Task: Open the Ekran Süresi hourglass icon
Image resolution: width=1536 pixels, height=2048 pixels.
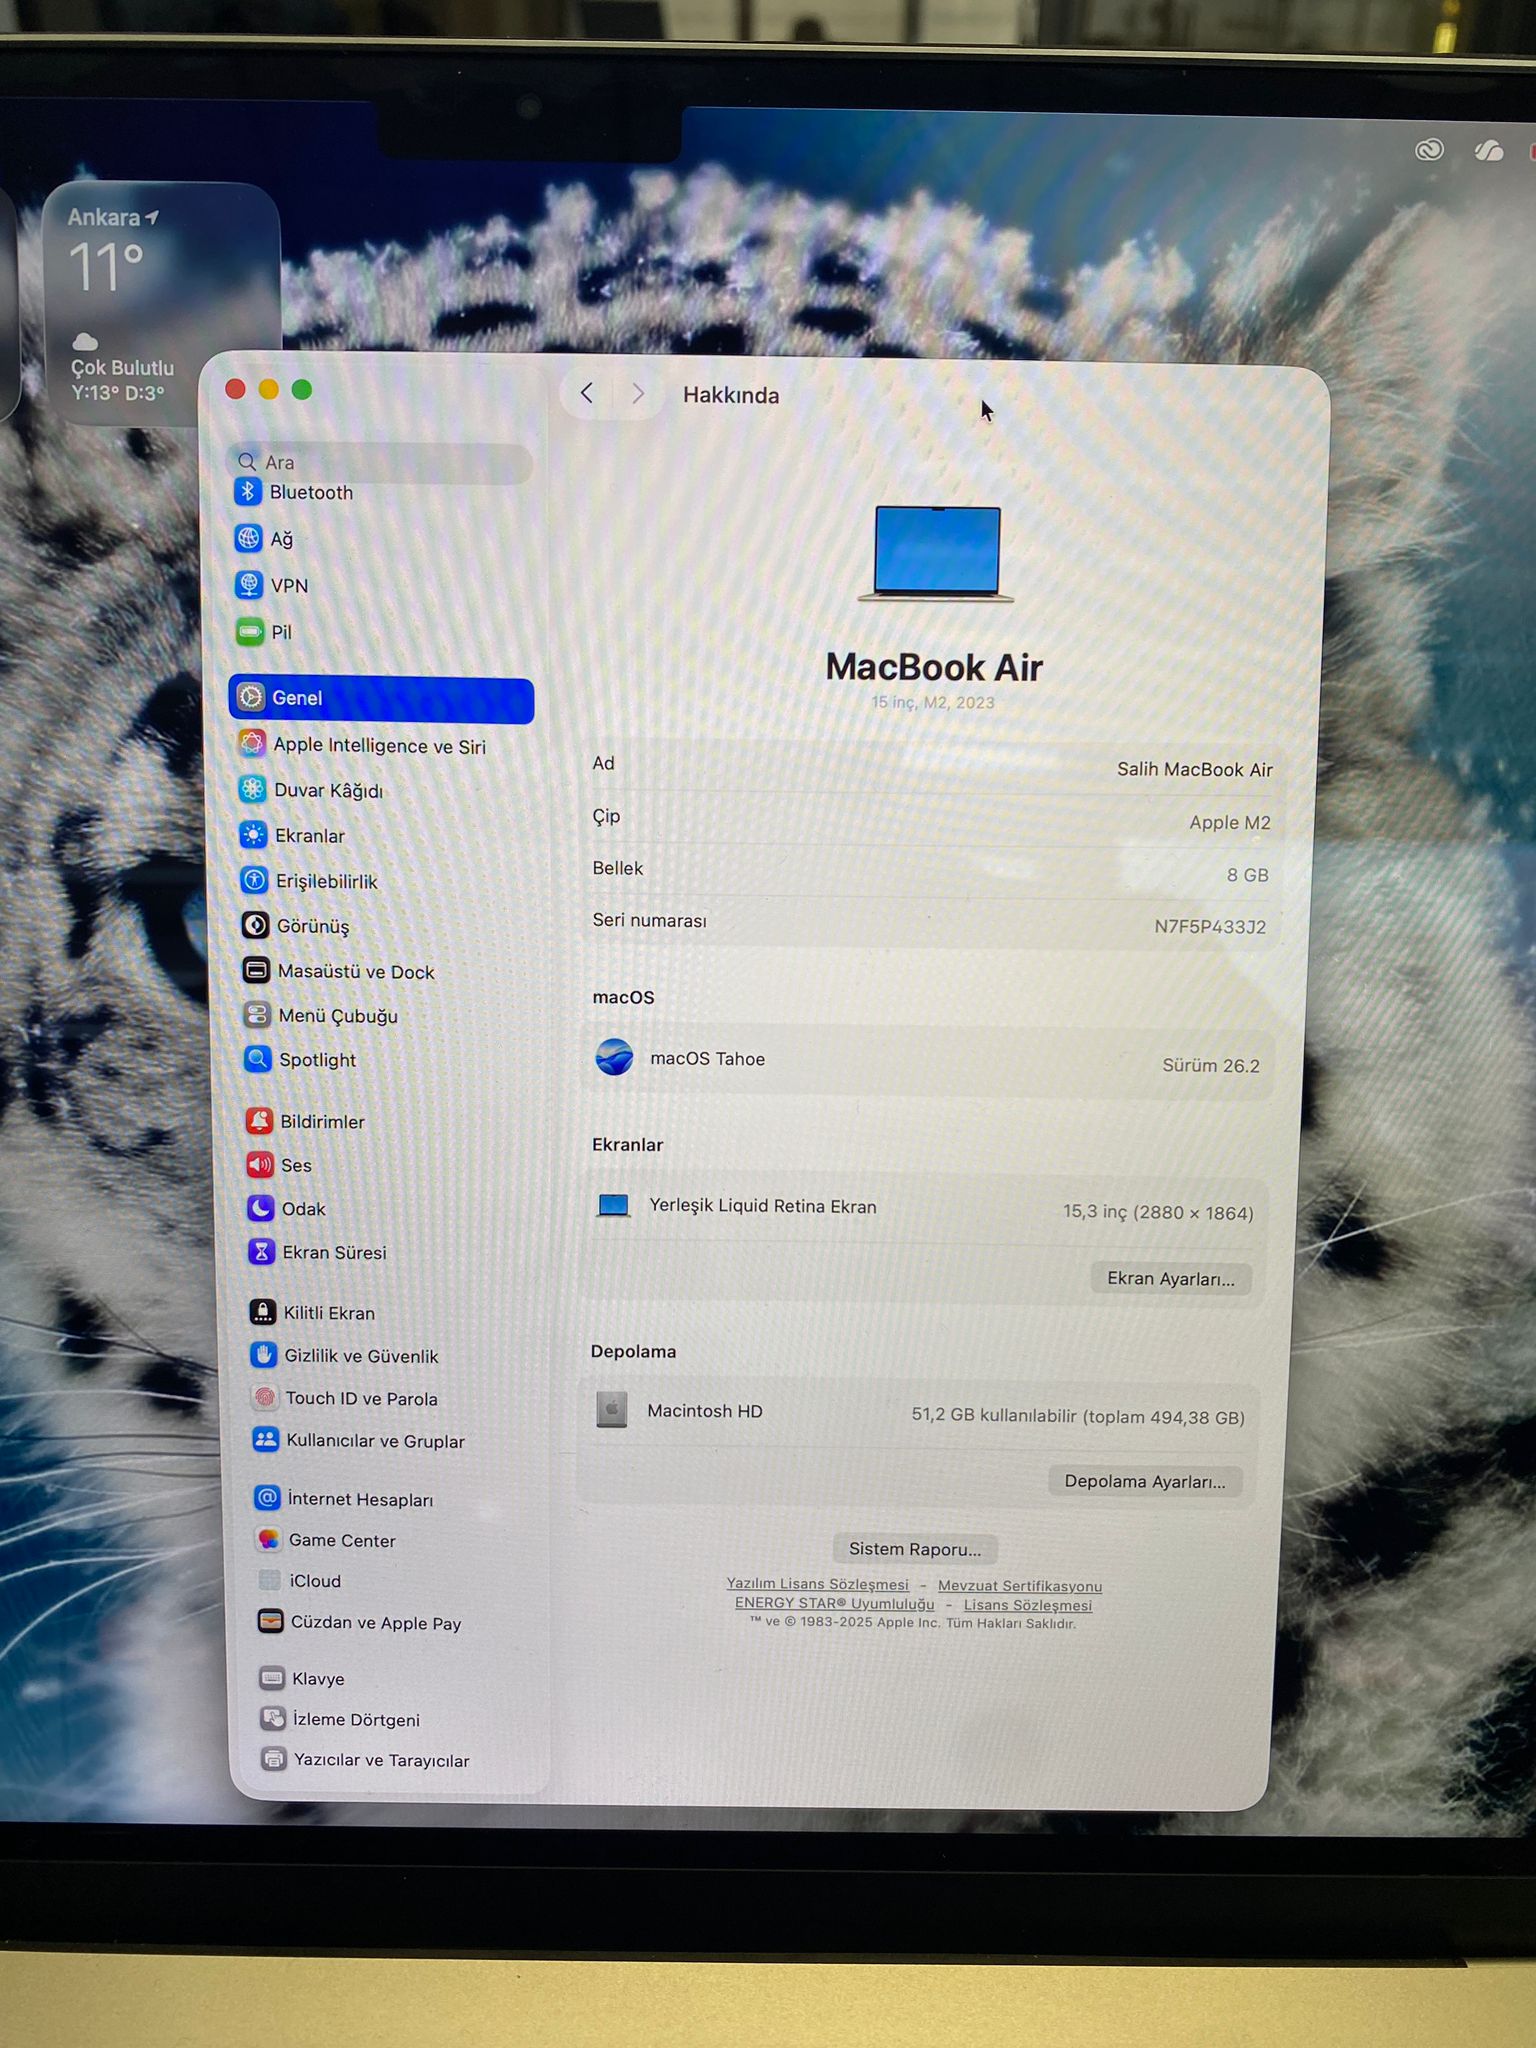Action: coord(262,1252)
